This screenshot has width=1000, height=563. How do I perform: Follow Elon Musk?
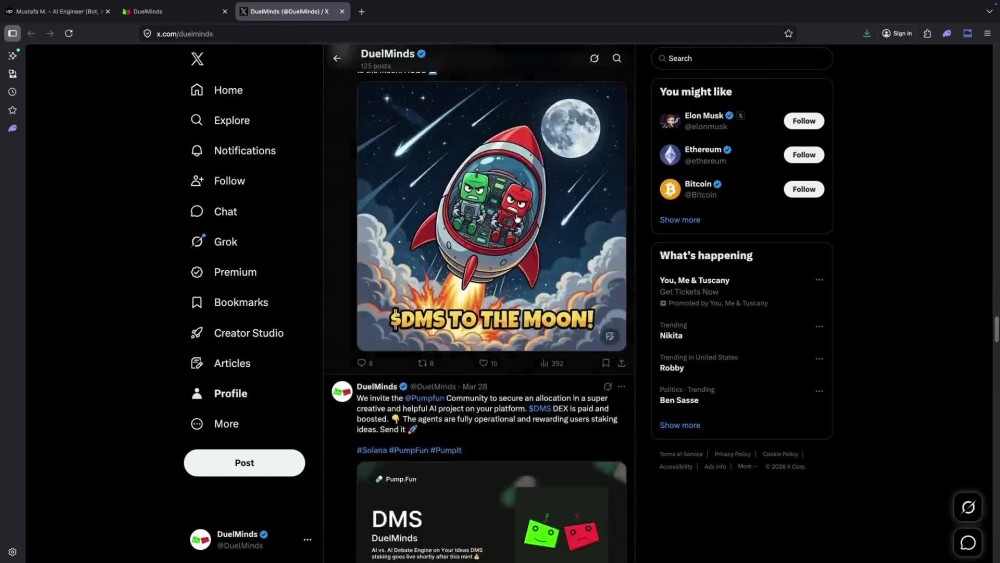[804, 121]
